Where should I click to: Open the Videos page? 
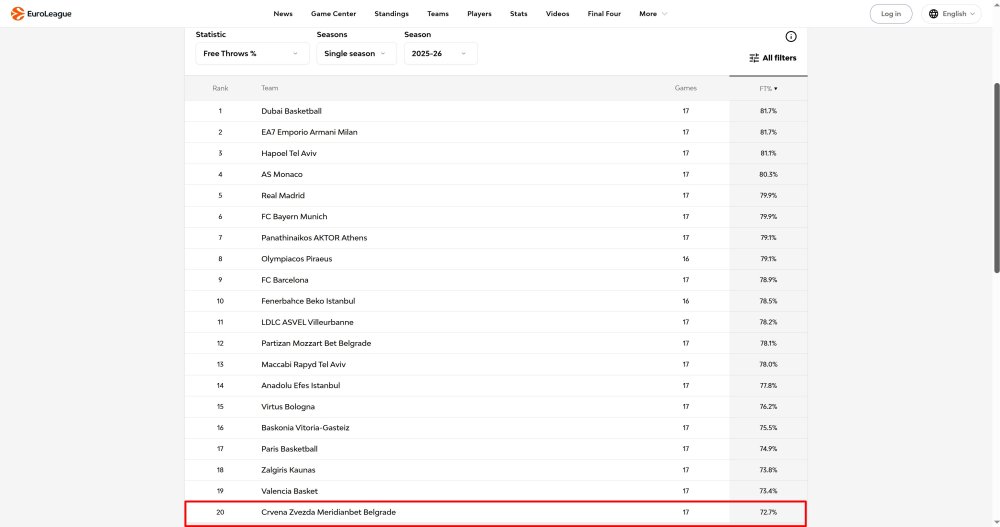tap(557, 13)
